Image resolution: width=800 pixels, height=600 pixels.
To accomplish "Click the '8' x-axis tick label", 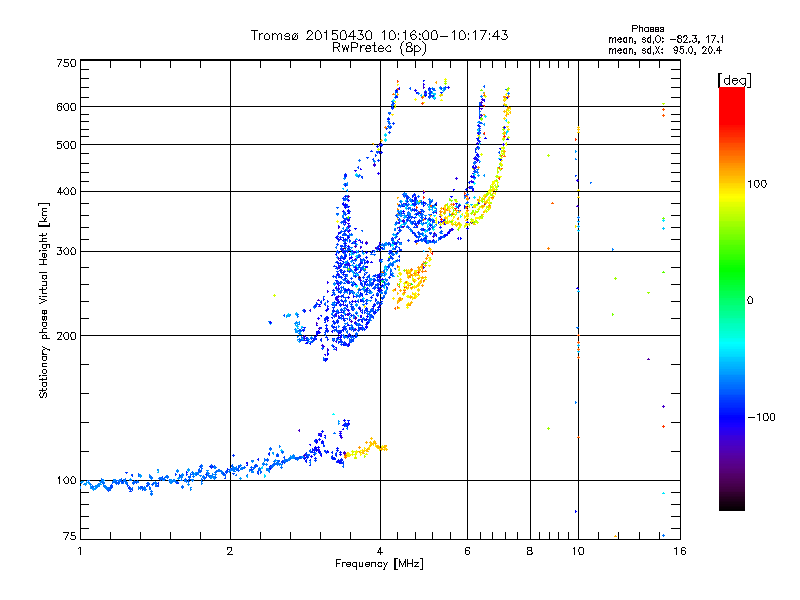I will point(530,551).
